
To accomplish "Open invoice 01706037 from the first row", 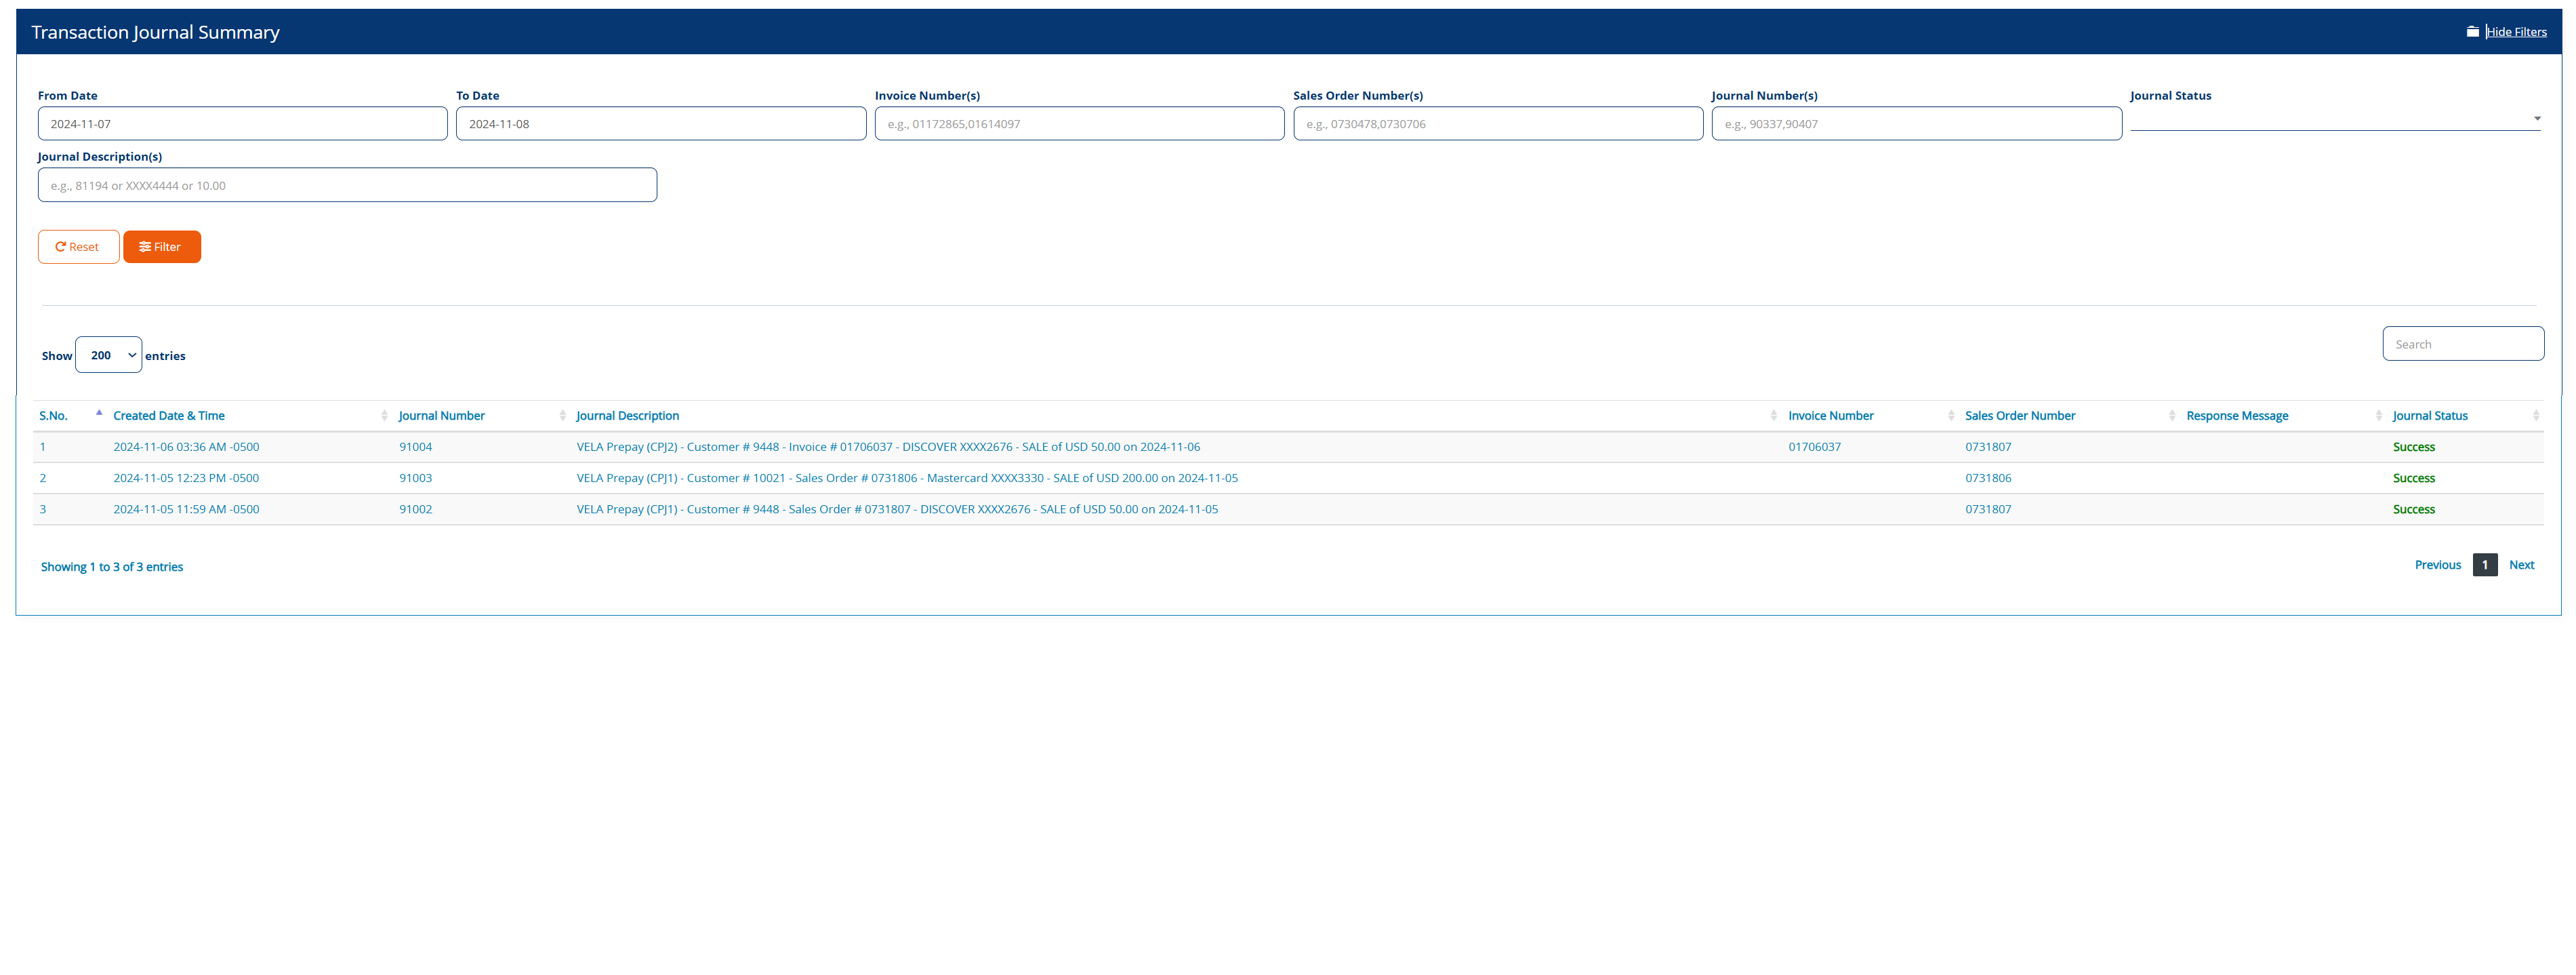I will point(1814,447).
